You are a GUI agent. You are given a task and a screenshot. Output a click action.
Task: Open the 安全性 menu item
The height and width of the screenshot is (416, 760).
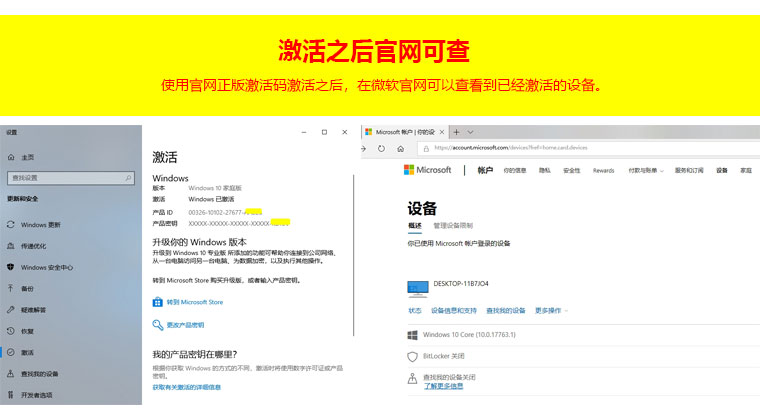571,171
